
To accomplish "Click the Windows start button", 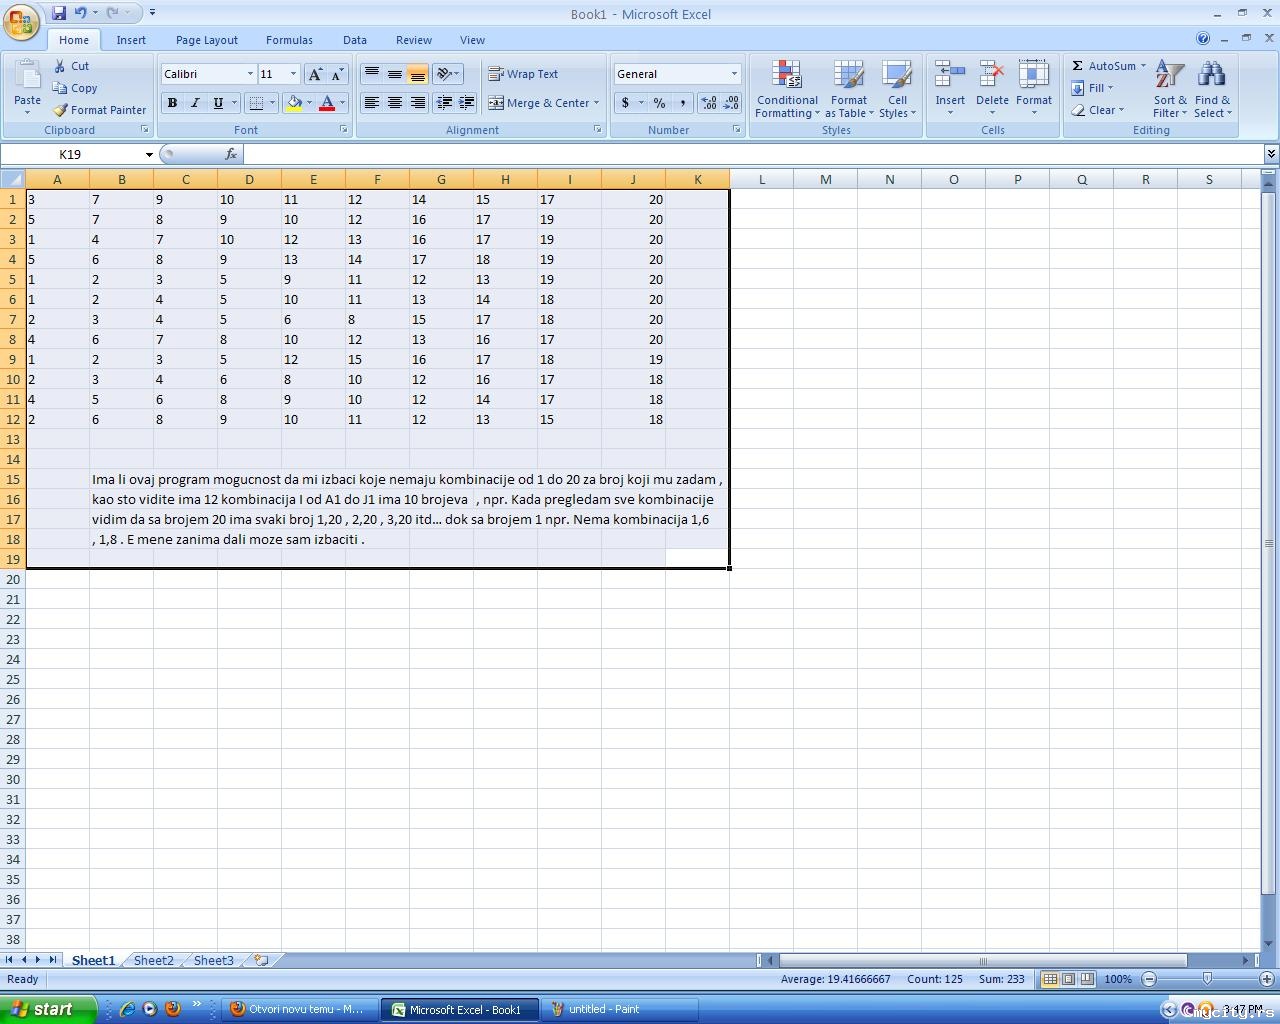I will click(x=48, y=1009).
